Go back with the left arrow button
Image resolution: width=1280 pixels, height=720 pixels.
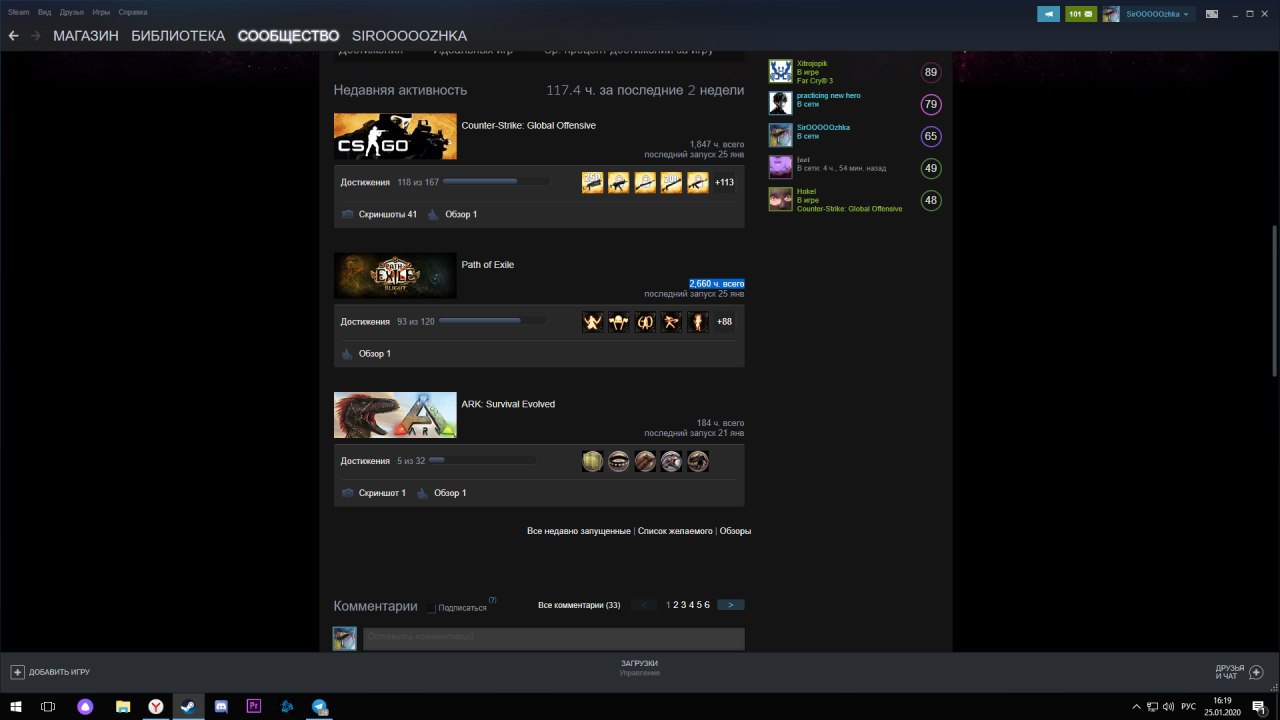coord(13,35)
